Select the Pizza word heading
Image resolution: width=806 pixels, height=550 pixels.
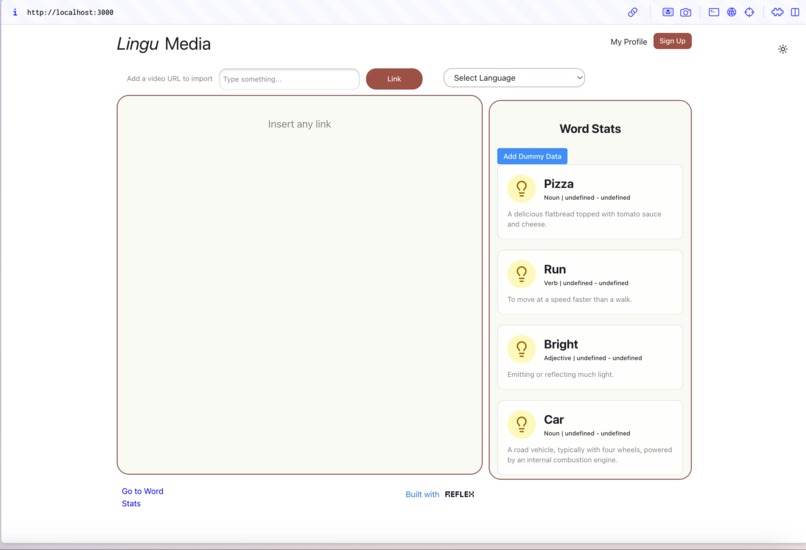tap(559, 184)
